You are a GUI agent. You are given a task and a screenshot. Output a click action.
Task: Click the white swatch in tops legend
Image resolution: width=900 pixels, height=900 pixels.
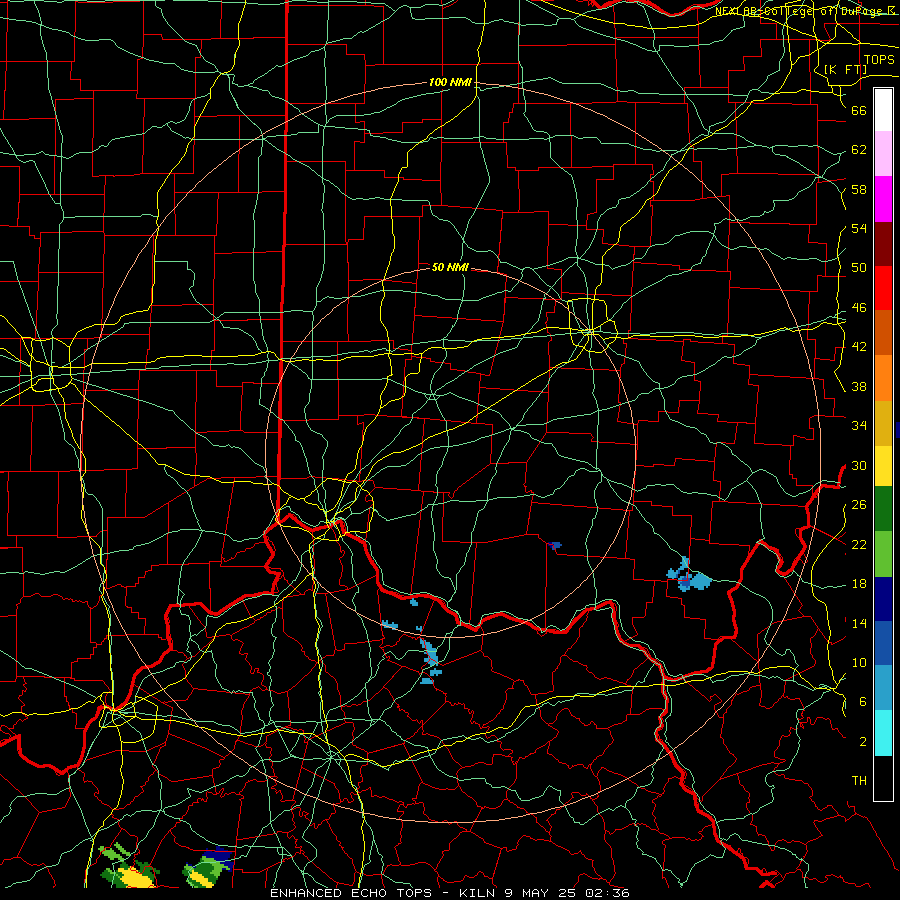click(x=883, y=110)
